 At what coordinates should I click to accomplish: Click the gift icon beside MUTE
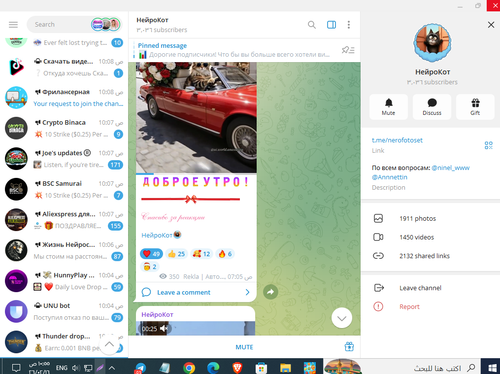tap(349, 347)
